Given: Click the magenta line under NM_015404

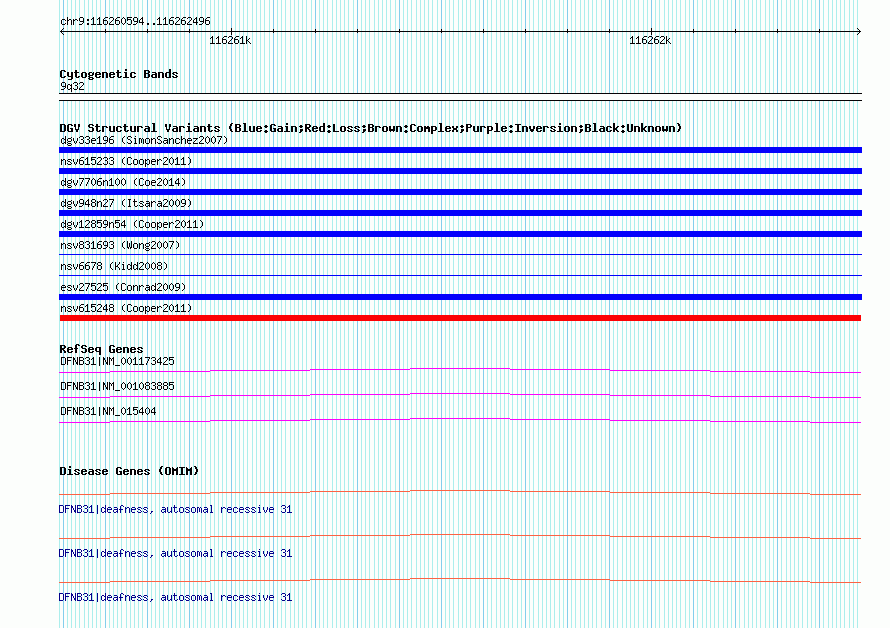Looking at the screenshot, I should coord(460,420).
